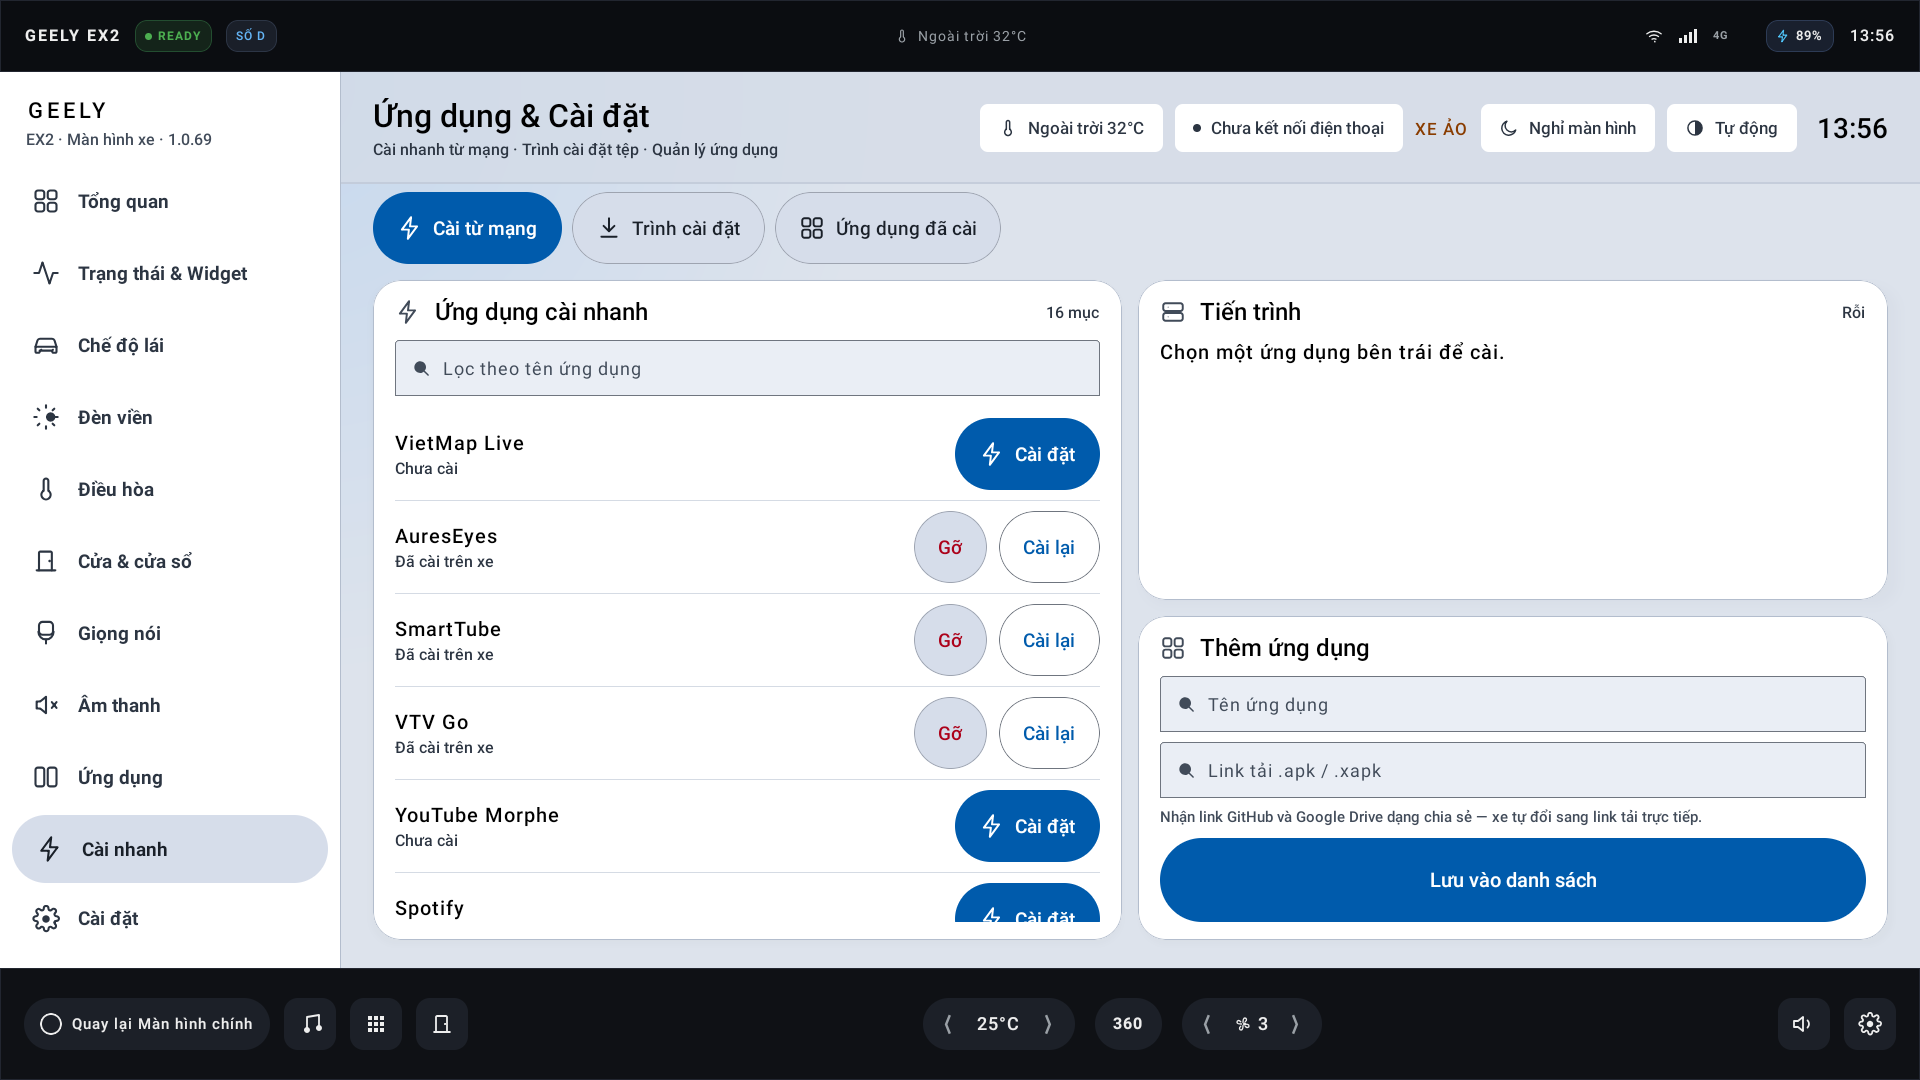The height and width of the screenshot is (1080, 1920).
Task: Tap the door icon in bottom bar
Action: pos(442,1024)
